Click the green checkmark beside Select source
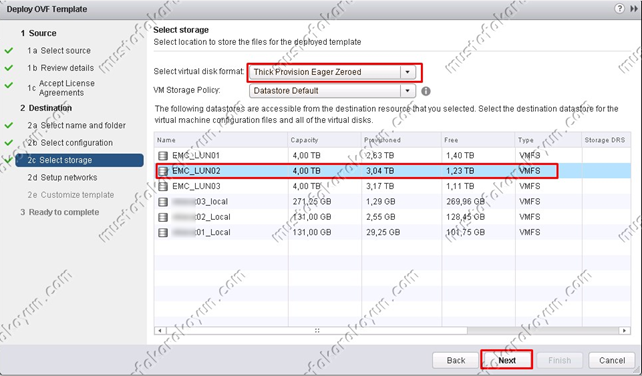 (9, 51)
